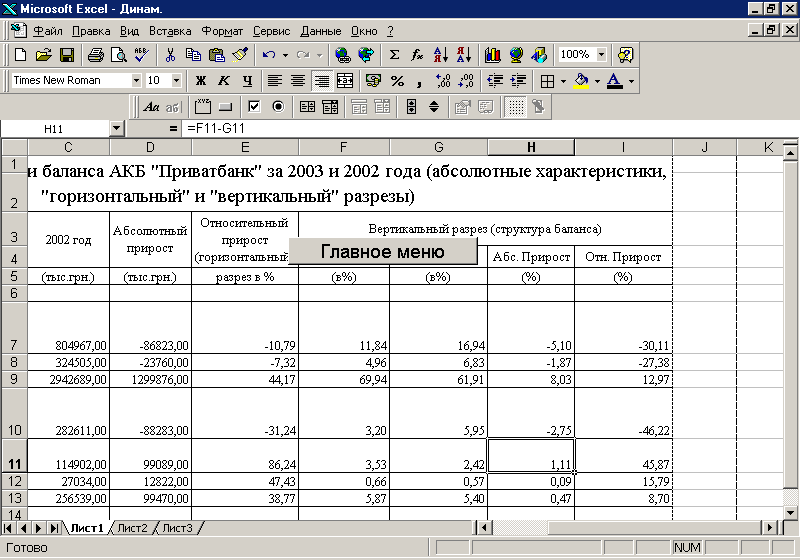Open the Вставка menu
Viewport: 800px width, 560px height.
tap(170, 31)
